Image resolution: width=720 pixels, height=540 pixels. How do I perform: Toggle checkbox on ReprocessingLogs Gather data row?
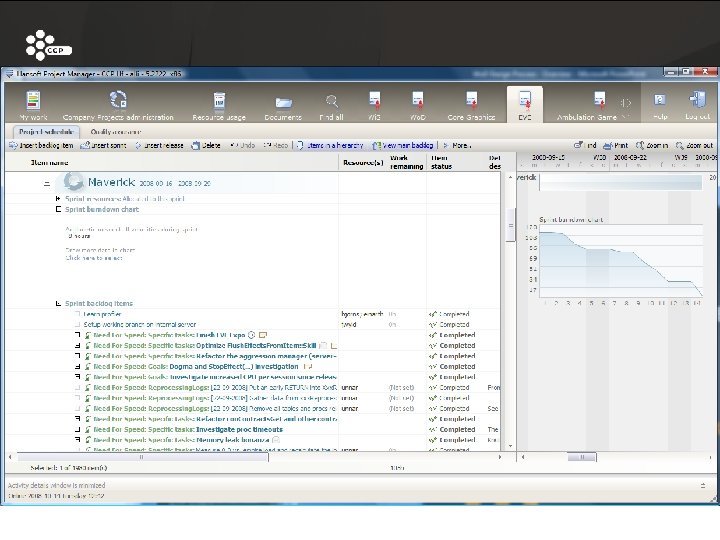[78, 398]
